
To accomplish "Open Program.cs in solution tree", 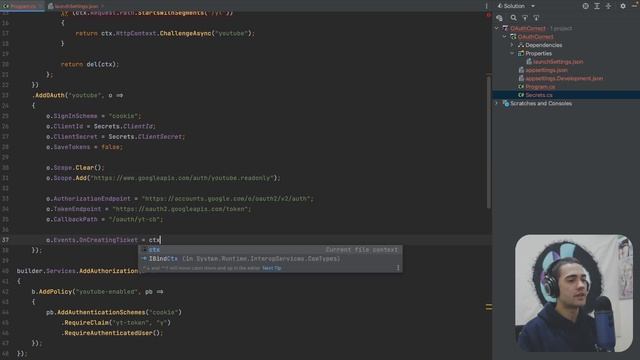I will (540, 87).
